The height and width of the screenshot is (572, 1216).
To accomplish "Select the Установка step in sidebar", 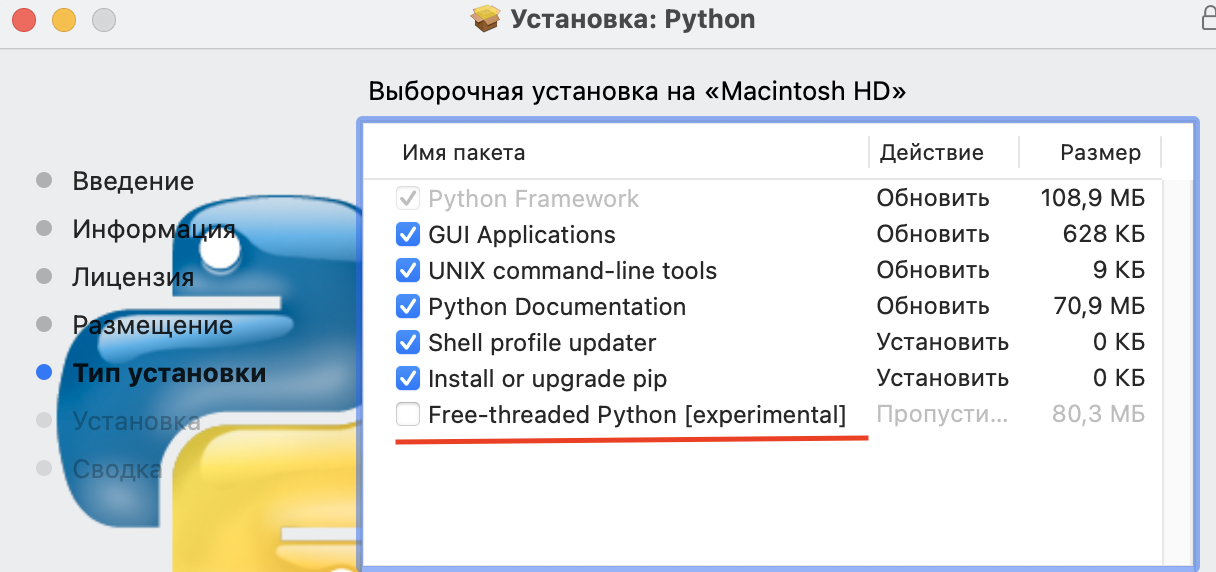I will 136,422.
